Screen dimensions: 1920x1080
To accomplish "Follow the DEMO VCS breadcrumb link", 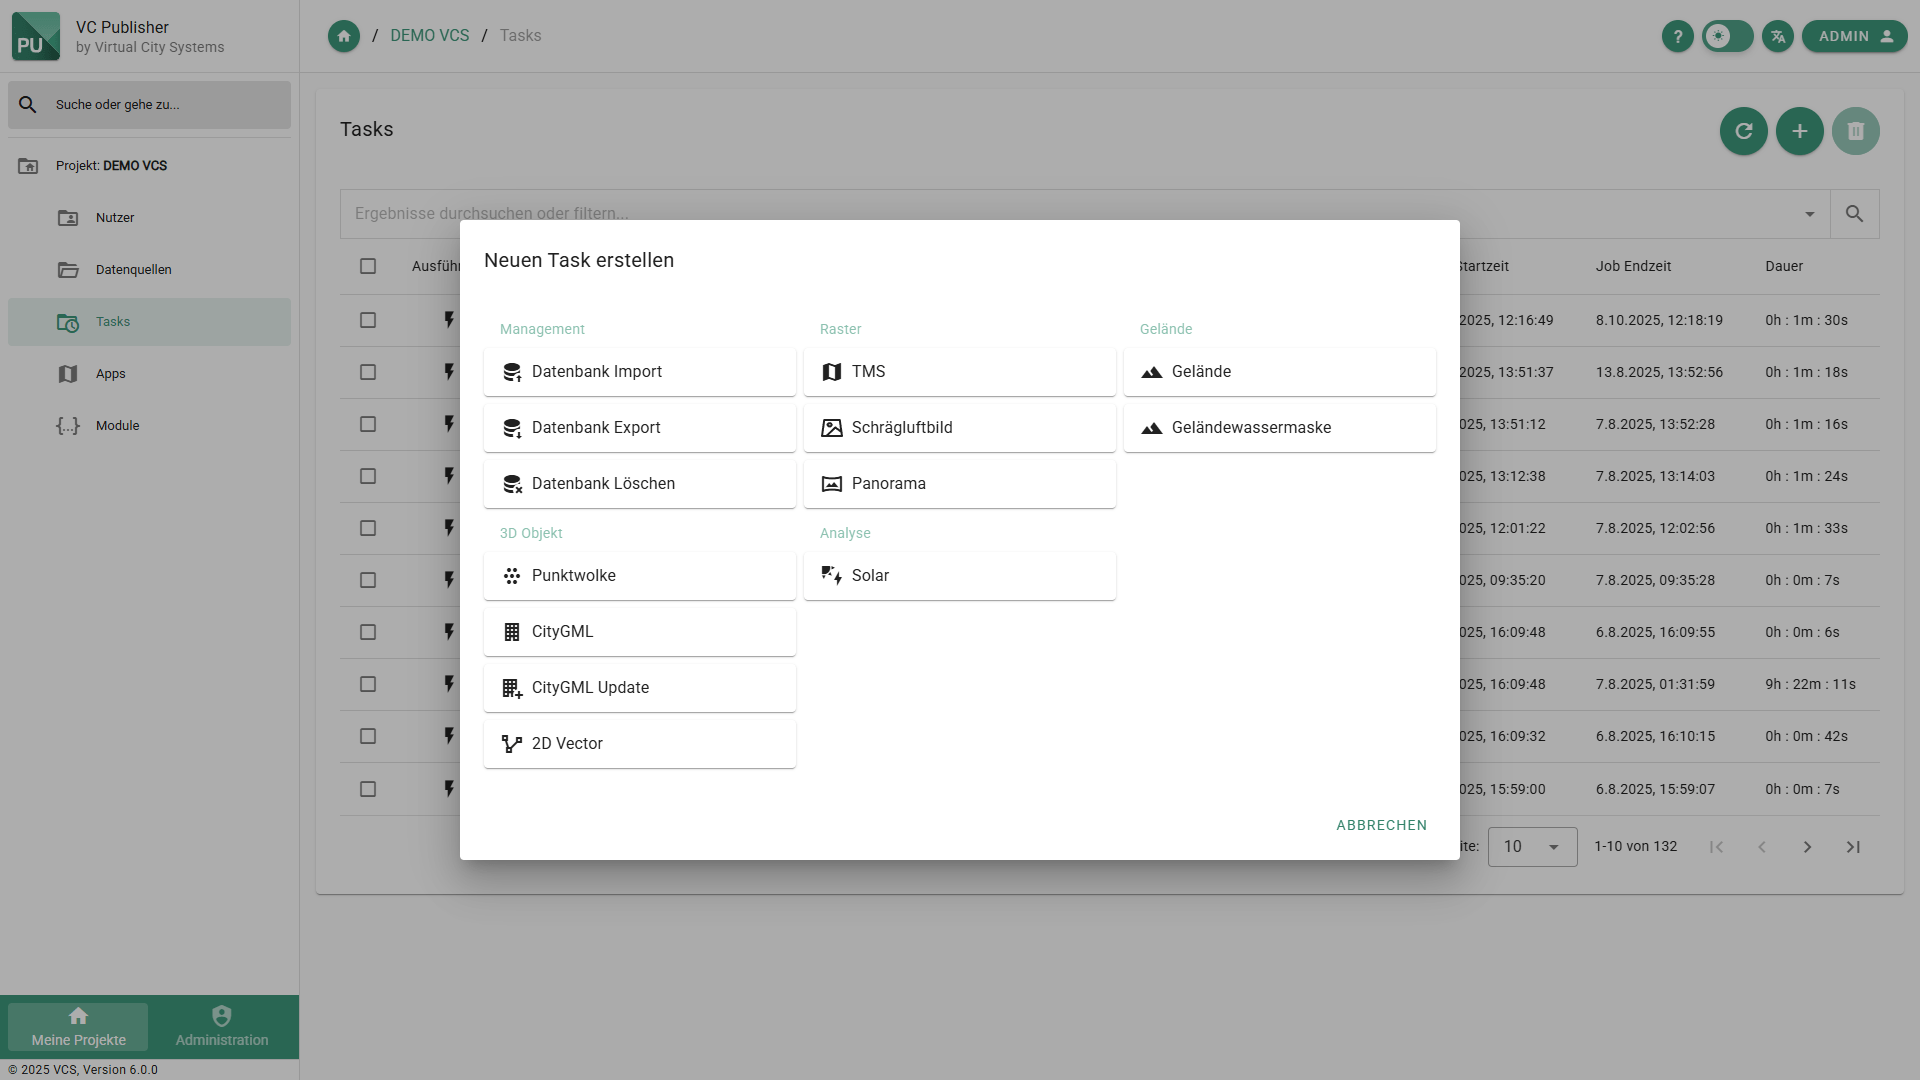I will (429, 36).
